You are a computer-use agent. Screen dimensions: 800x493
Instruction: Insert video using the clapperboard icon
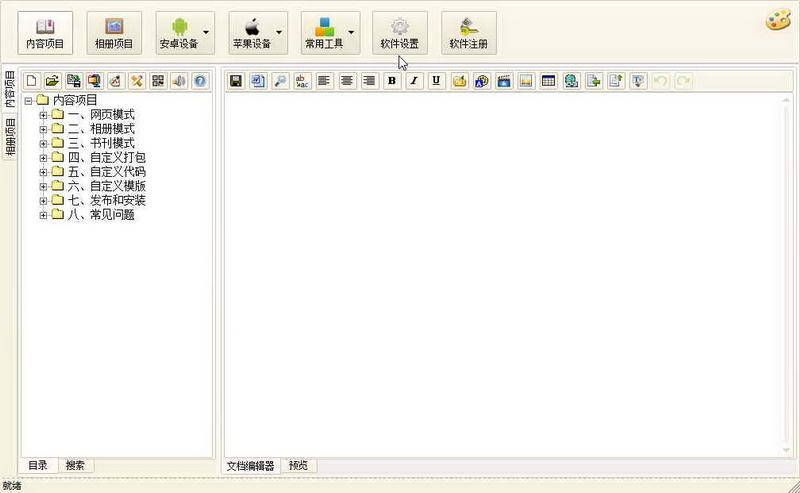click(504, 81)
